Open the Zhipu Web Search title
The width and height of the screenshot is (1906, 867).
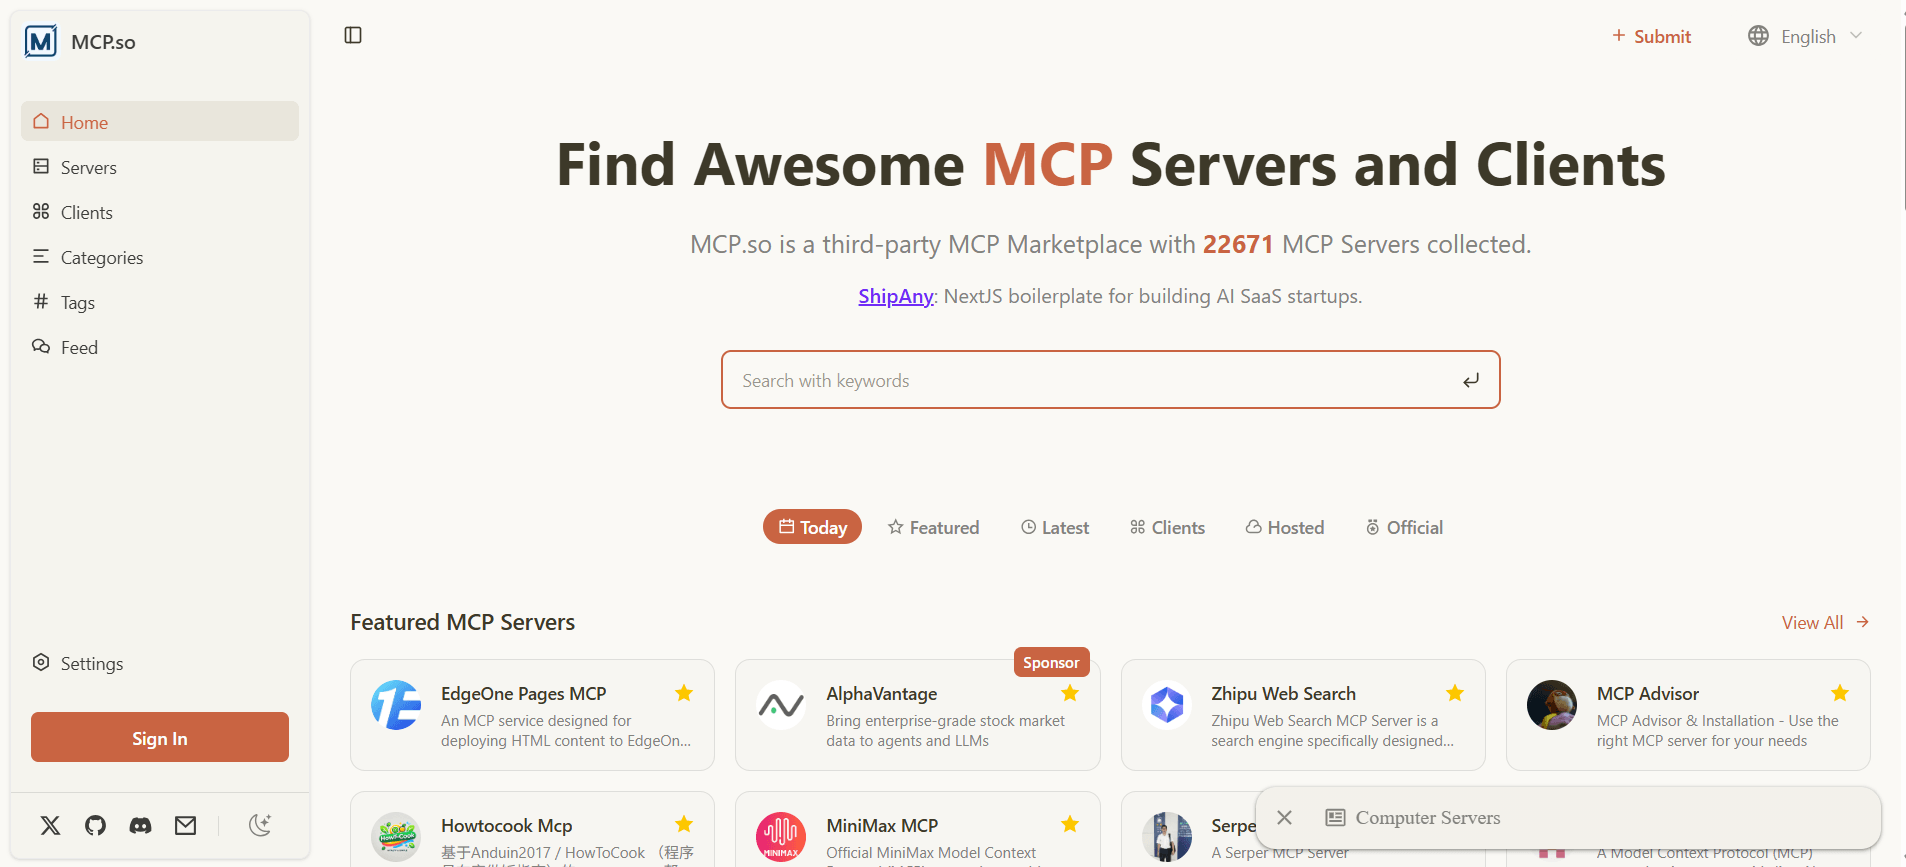tap(1284, 693)
